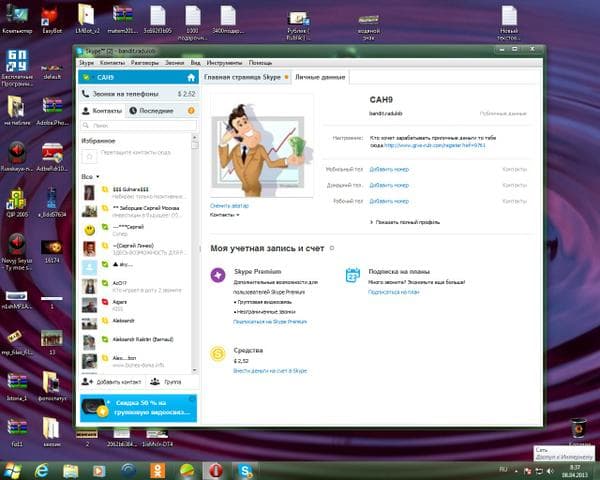Click Подписаться на Skype Premium link
This screenshot has width=600, height=480.
(x=270, y=322)
